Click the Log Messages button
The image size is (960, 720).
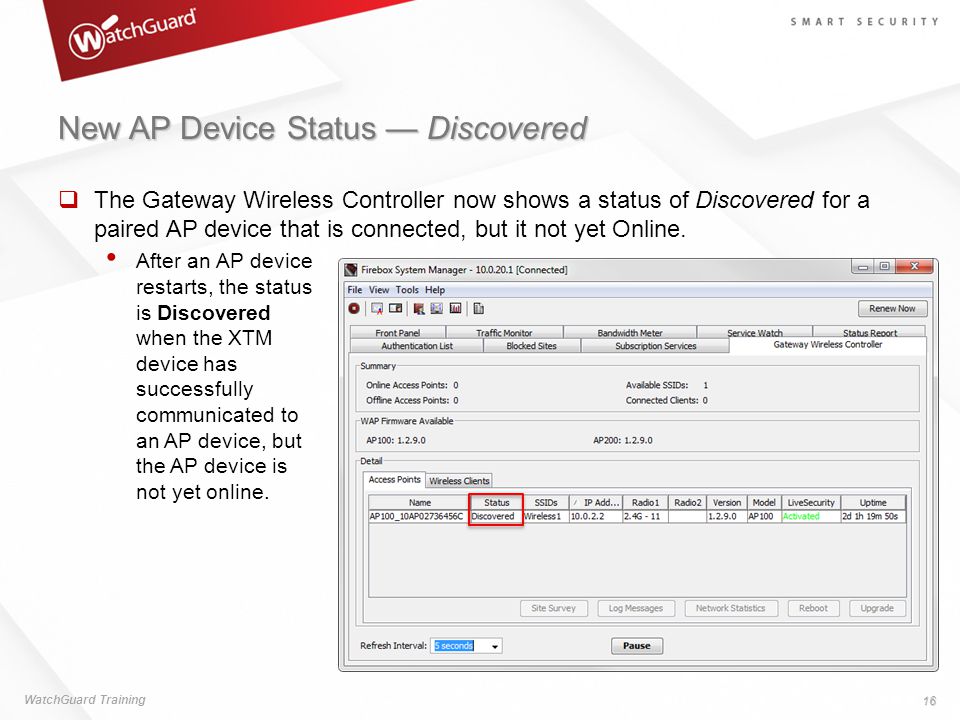(x=636, y=608)
